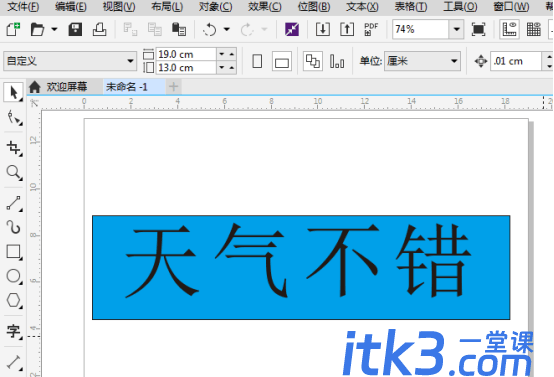The image size is (554, 377).
Task: Switch to the 未命名 -1 document tab
Action: (x=134, y=87)
